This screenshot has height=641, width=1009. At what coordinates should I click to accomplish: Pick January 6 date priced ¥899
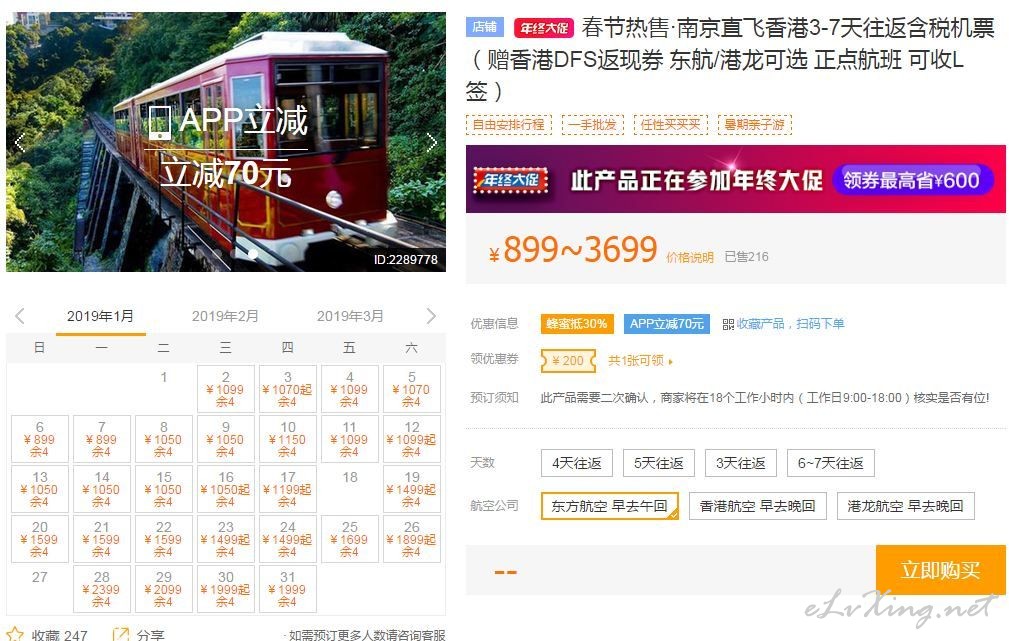tap(39, 439)
